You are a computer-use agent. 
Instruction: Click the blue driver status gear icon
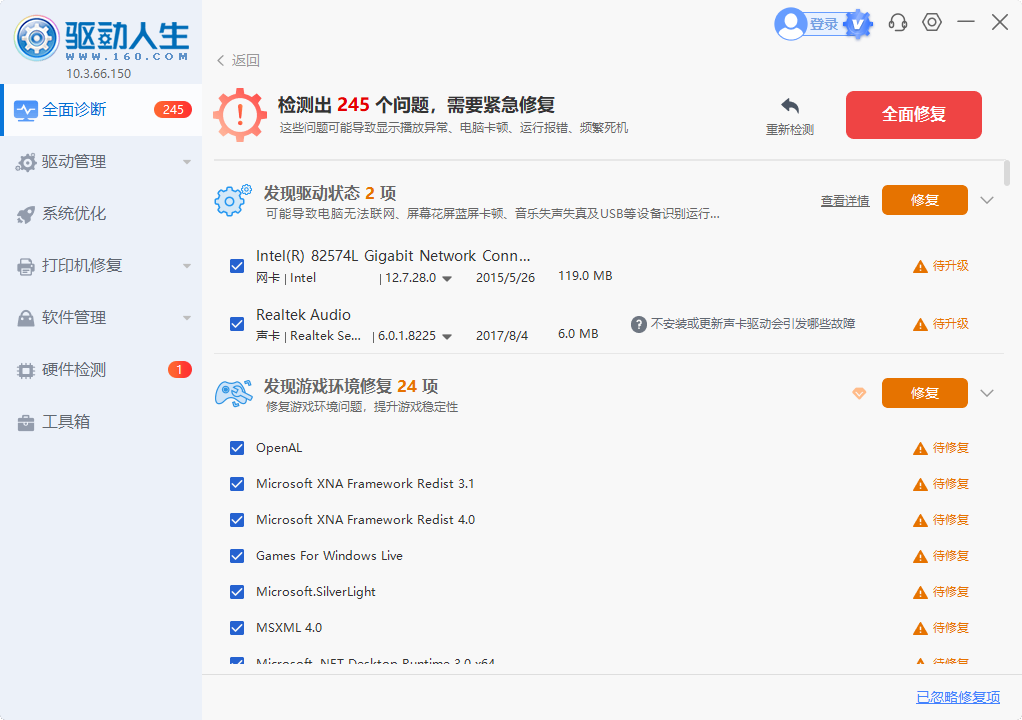point(233,200)
